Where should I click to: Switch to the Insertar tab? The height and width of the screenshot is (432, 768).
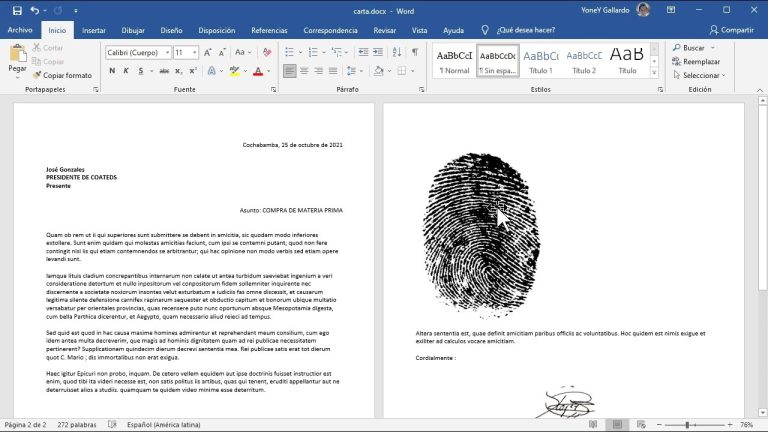94,30
